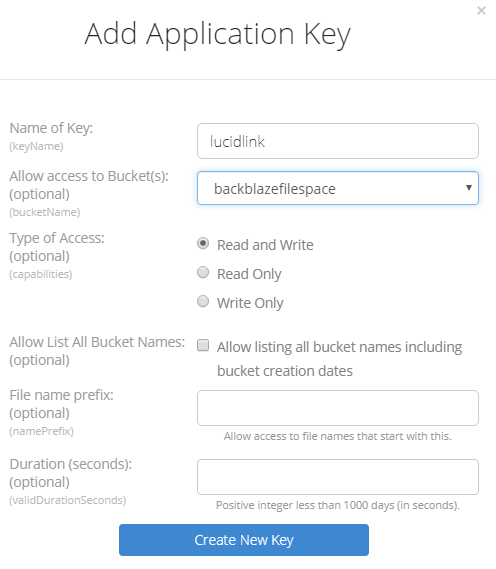Screen dimensions: 496x569
Task: Click the 'File name prefix:' label
Action: pyautogui.click(x=61, y=395)
